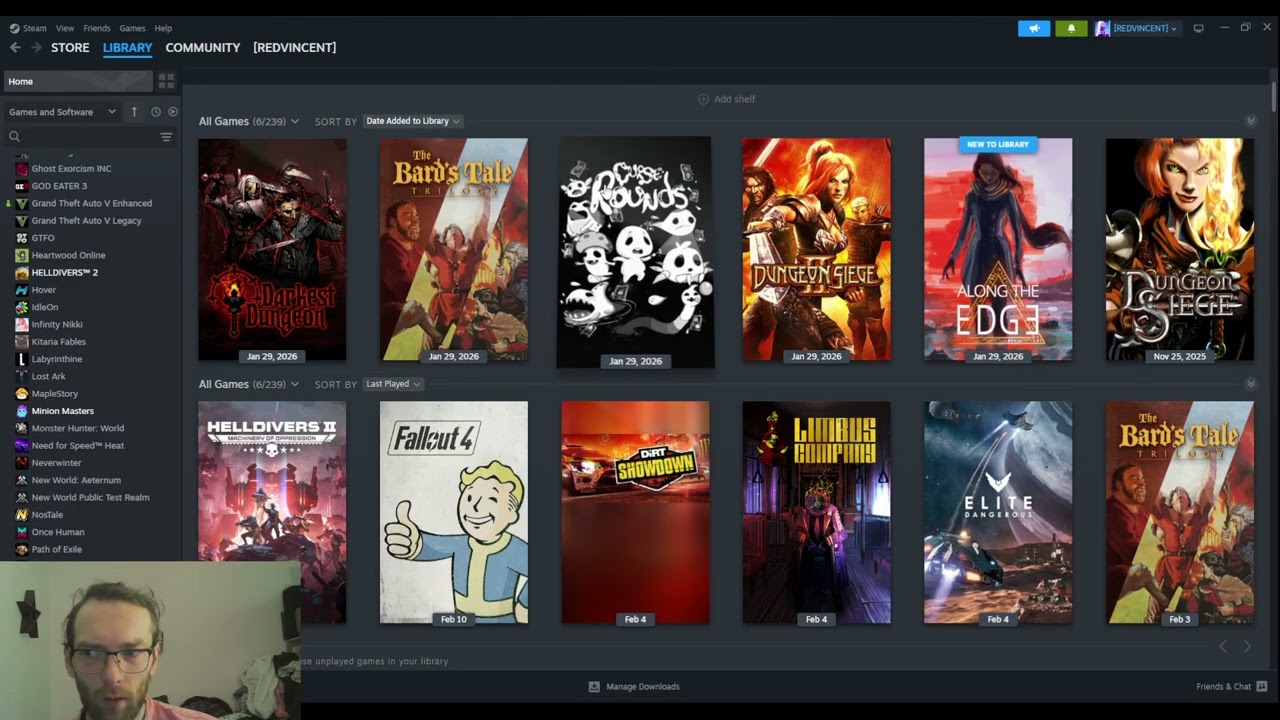Click the library vertical scrollbar
The width and height of the screenshot is (1280, 720).
point(1274,96)
